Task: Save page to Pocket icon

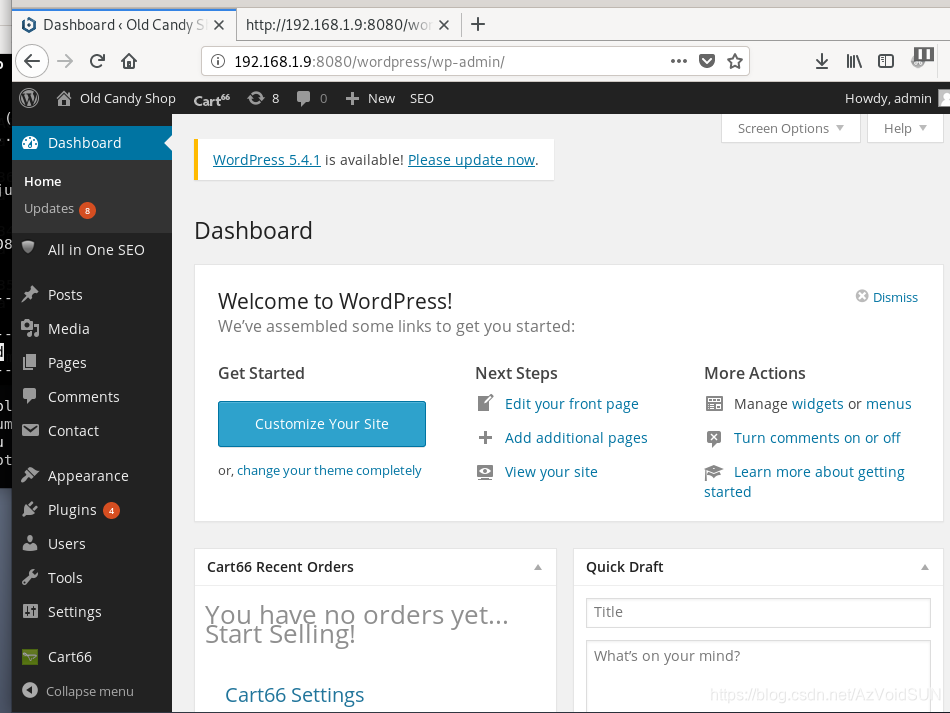Action: [706, 61]
